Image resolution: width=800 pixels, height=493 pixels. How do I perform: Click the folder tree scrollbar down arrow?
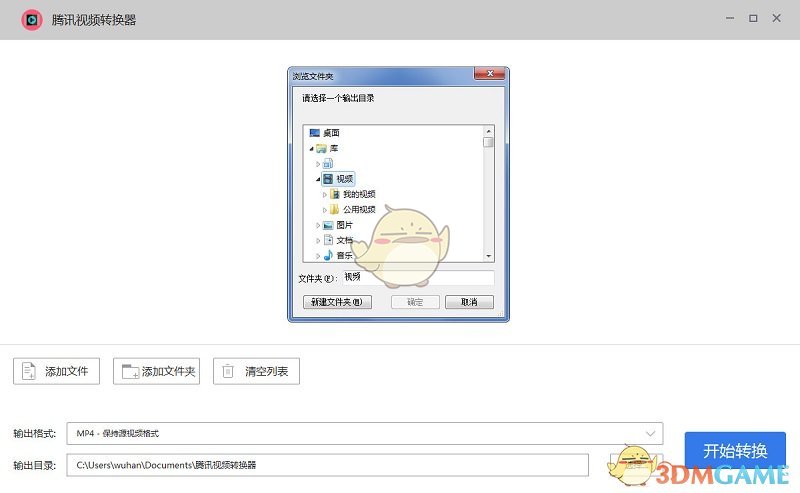click(488, 256)
